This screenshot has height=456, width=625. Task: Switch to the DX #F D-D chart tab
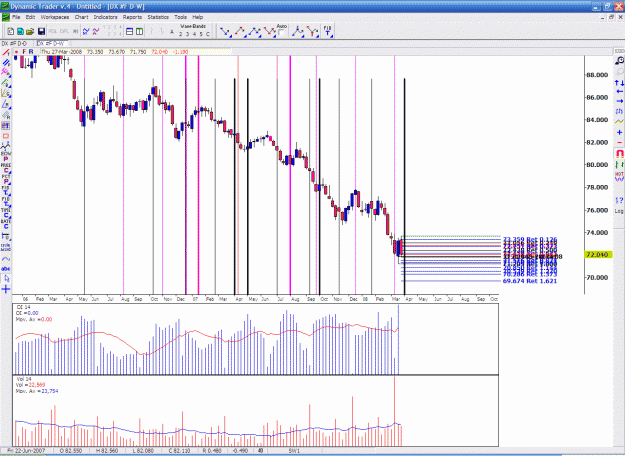coord(14,43)
